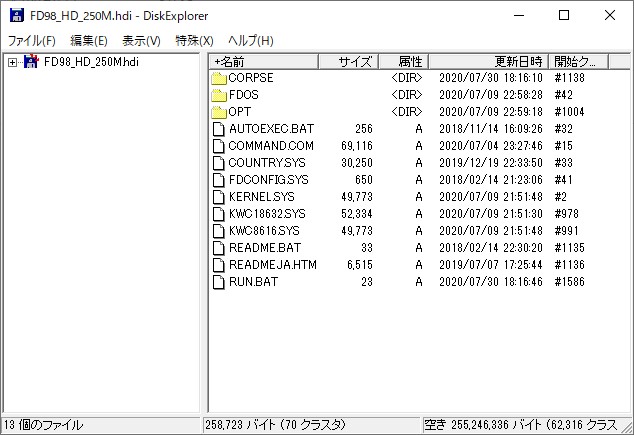Select the READMEJA.HTM file name
634x435 pixels.
coord(273,264)
